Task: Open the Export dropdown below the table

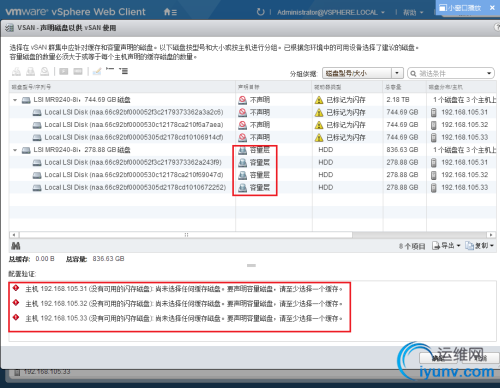Action: click(x=446, y=246)
